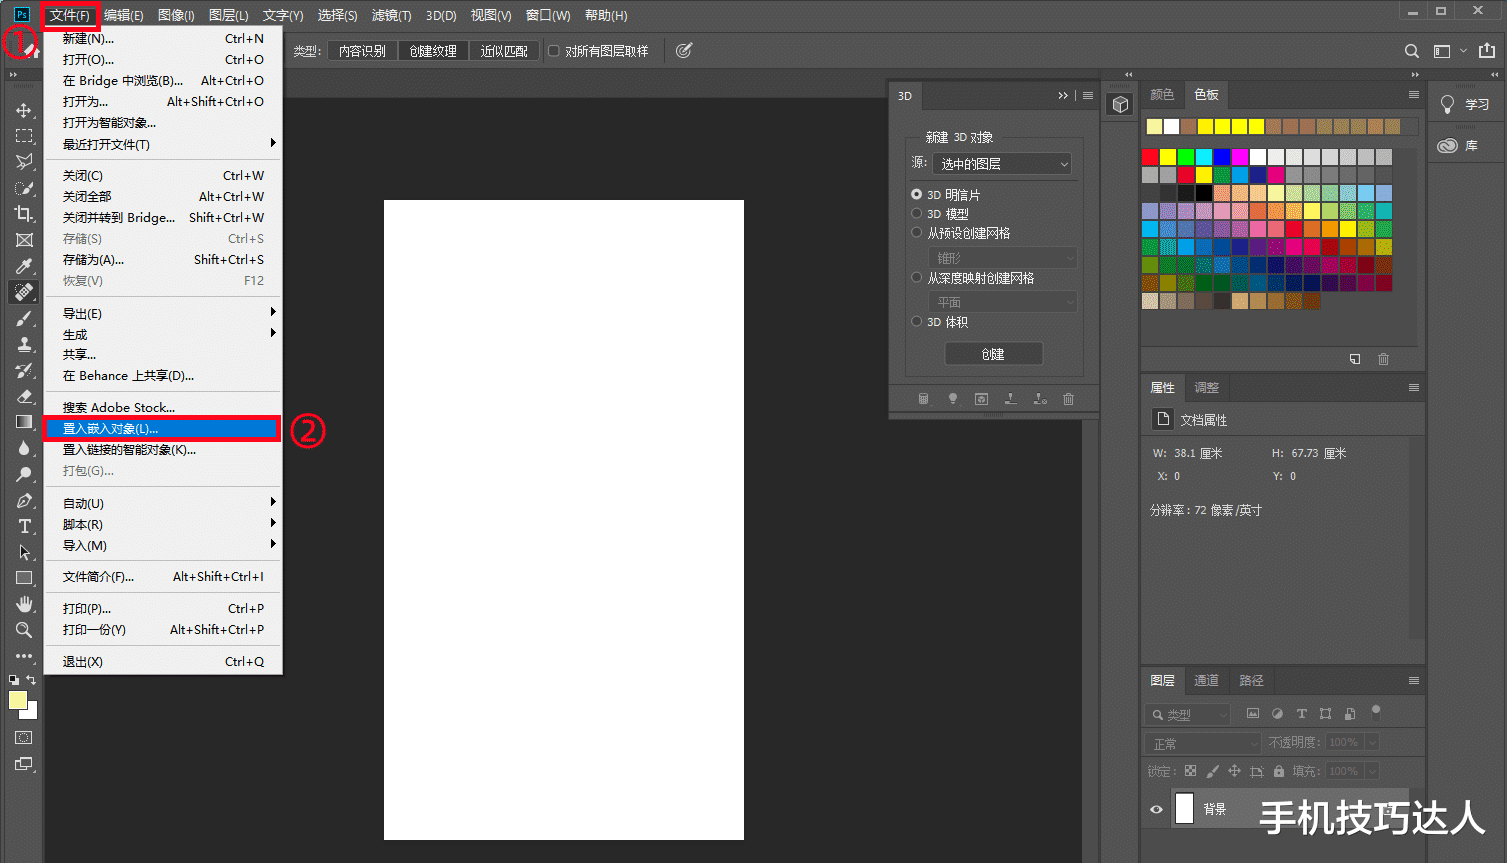Open the 源 dropdown in 3D panel

(1002, 164)
